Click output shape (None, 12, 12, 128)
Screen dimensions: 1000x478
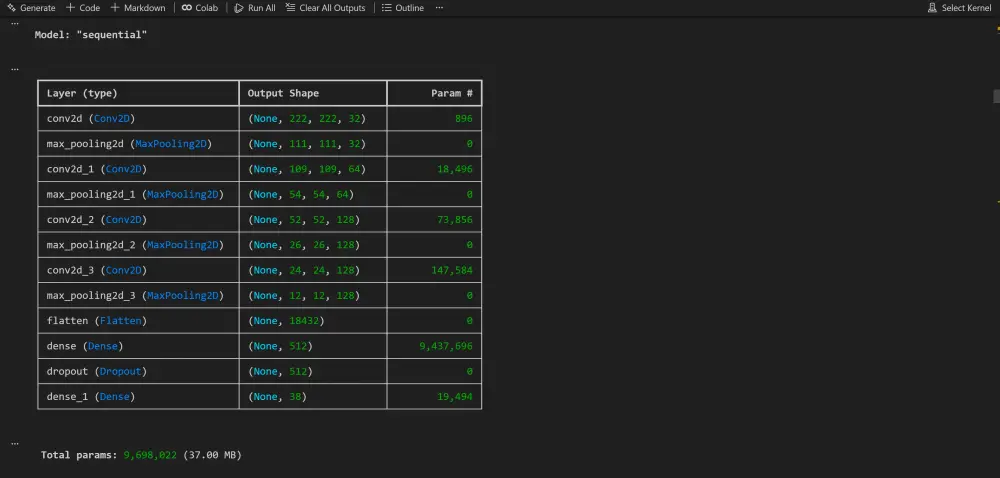pyautogui.click(x=304, y=296)
